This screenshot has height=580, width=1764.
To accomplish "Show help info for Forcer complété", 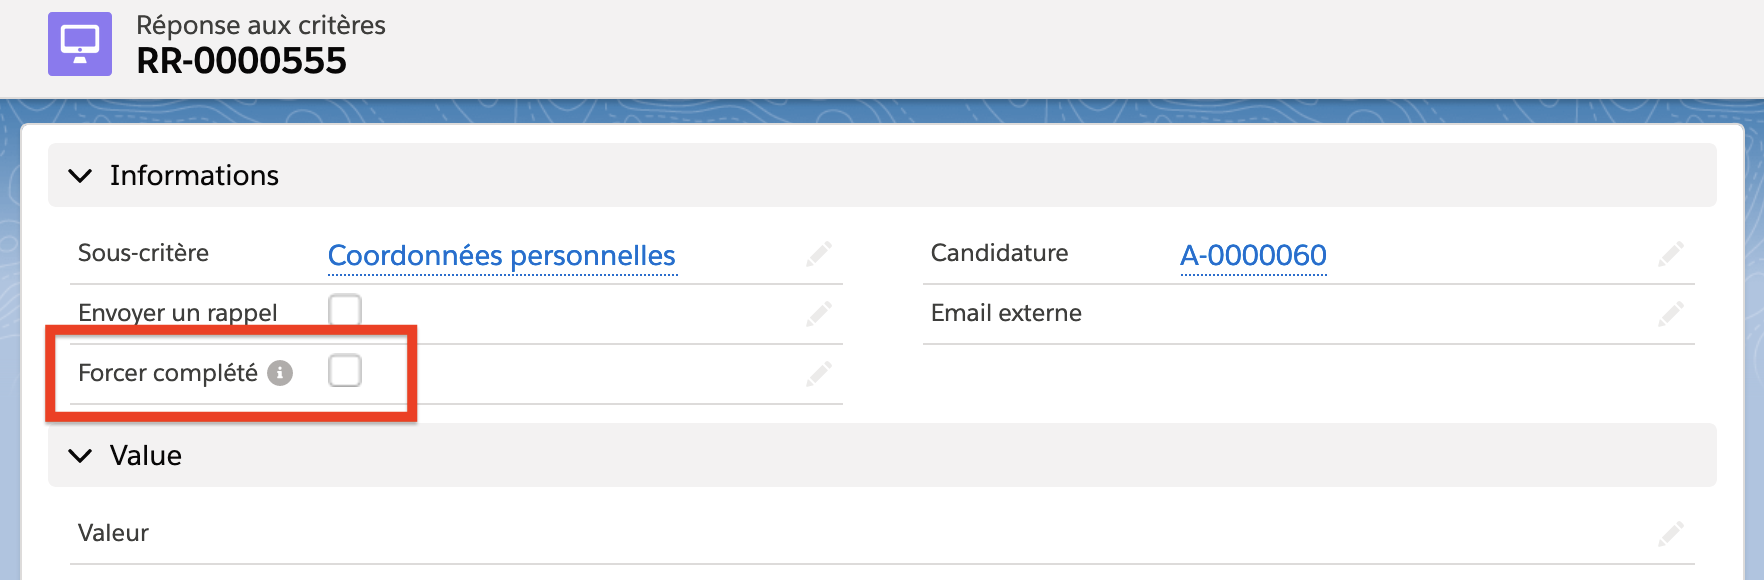I will click(x=280, y=373).
